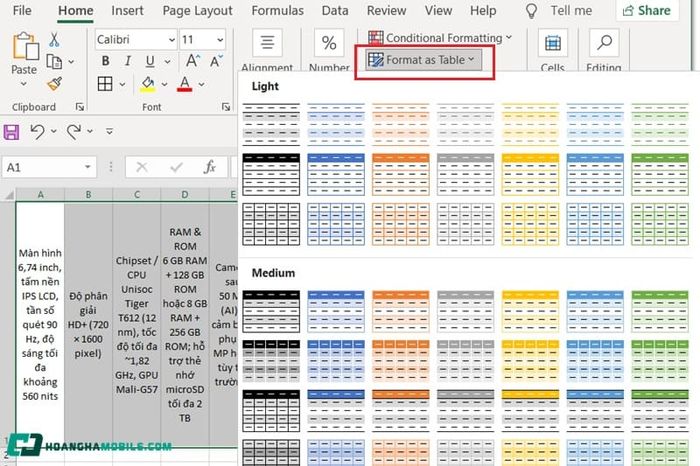This screenshot has height=466, width=700.
Task: Choose Medium blue banded style, first row
Action: click(336, 312)
